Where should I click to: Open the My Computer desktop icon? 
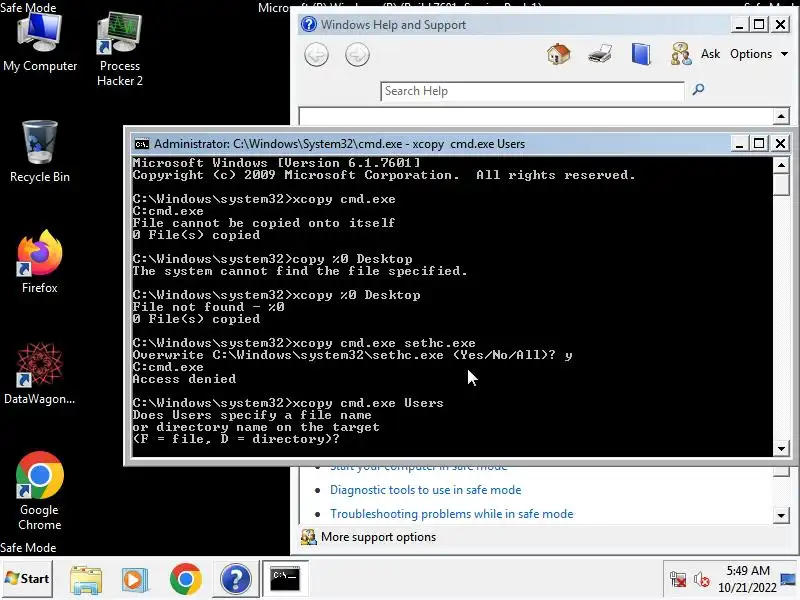tap(40, 43)
